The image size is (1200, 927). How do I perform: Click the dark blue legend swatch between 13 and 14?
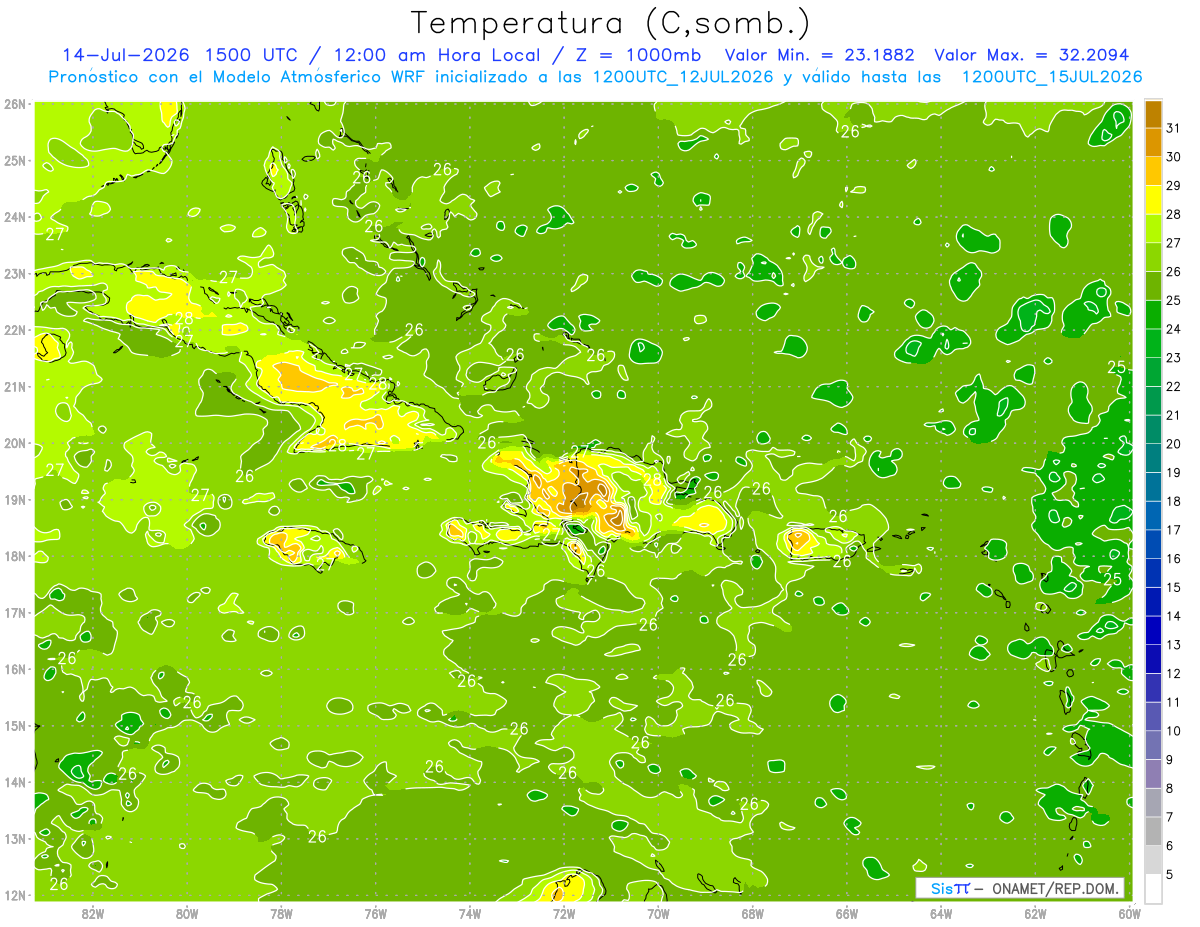tap(1153, 630)
